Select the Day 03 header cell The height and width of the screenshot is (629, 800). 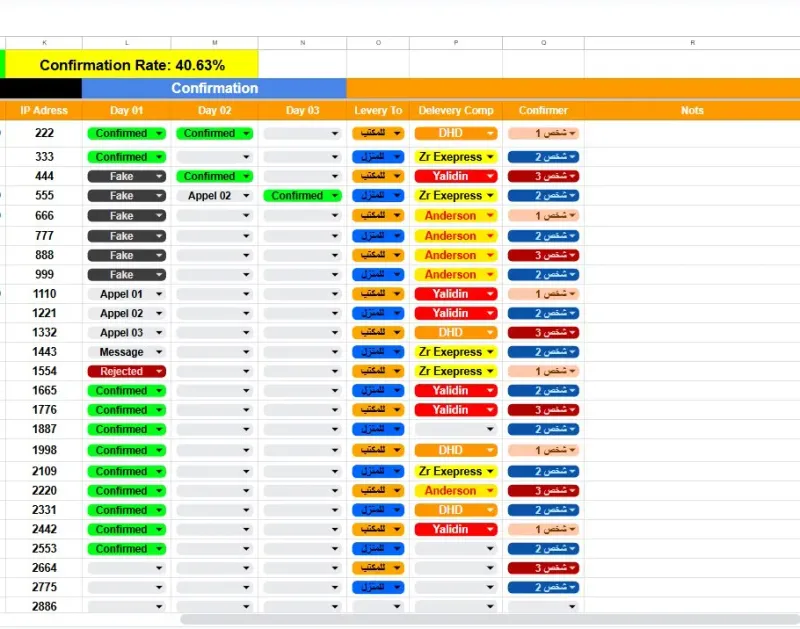[303, 110]
